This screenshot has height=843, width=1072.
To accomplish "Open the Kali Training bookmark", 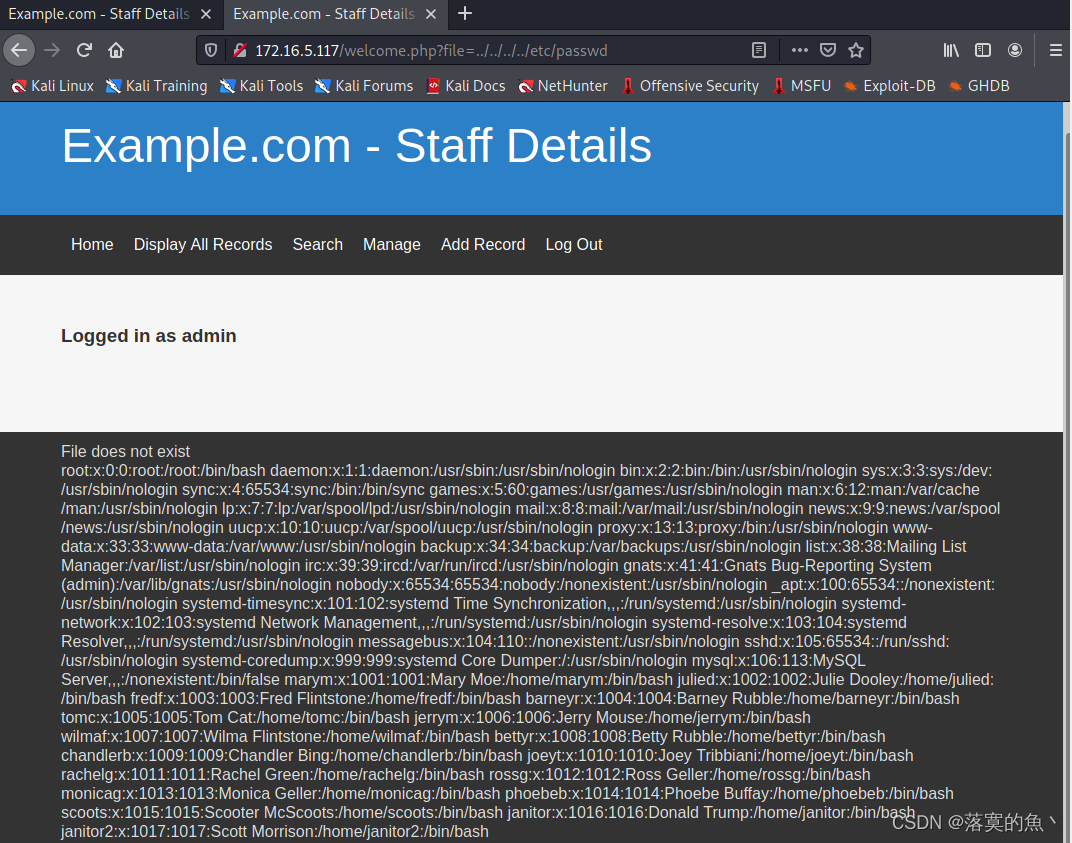I will pos(157,86).
